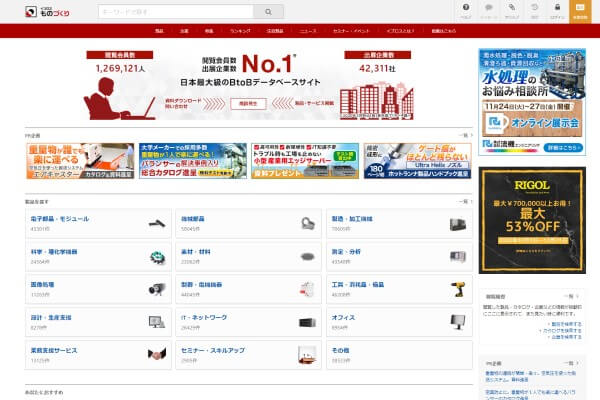The image size is (600, 400).
Task: Click the seminar icon for セミナー・スキルアップ
Action: (307, 355)
